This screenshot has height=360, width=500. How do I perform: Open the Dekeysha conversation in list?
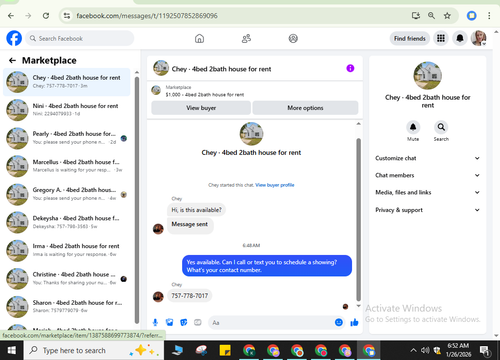[67, 222]
